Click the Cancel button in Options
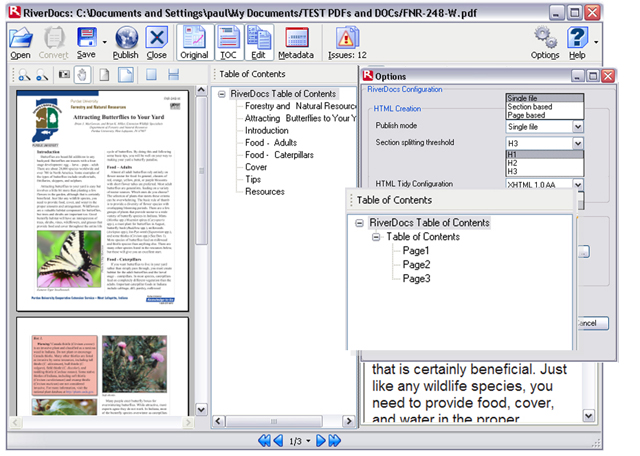The height and width of the screenshot is (456, 640). pyautogui.click(x=593, y=323)
